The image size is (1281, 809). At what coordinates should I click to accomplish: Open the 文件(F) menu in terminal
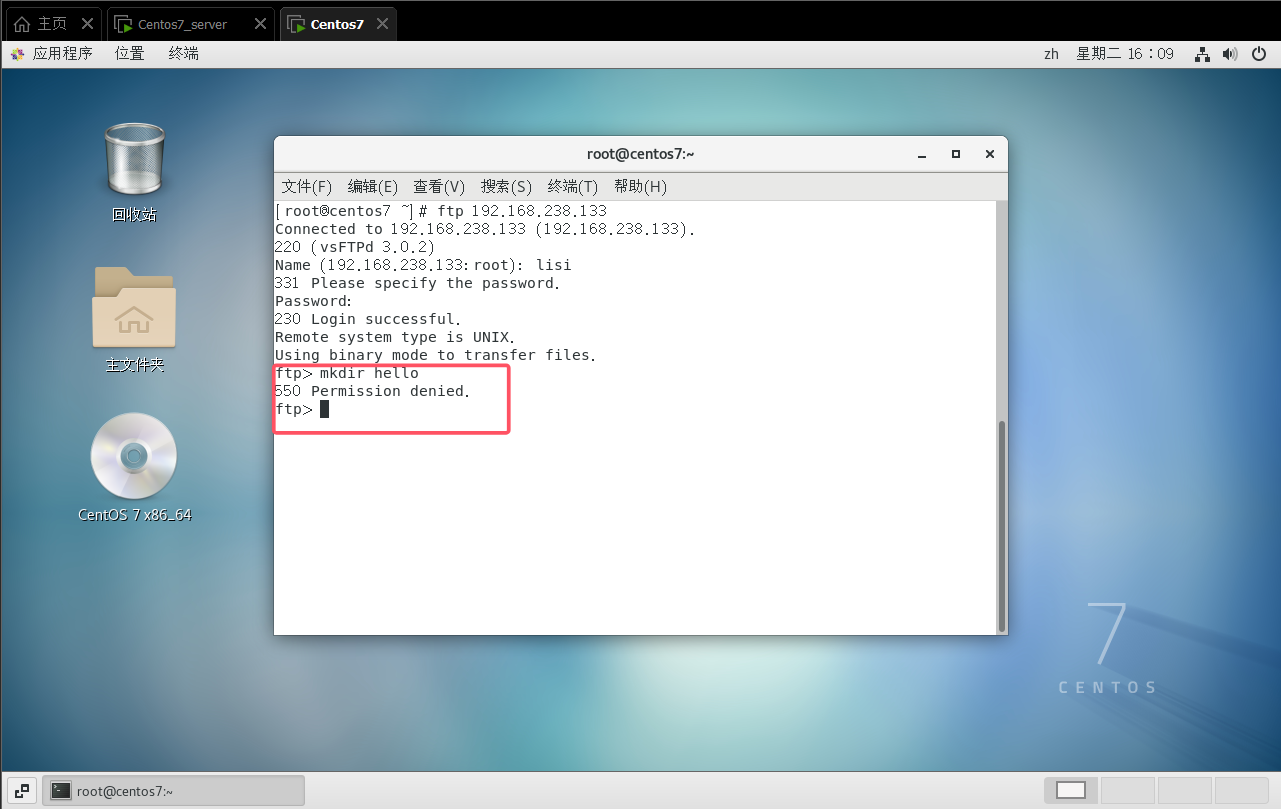pyautogui.click(x=306, y=187)
